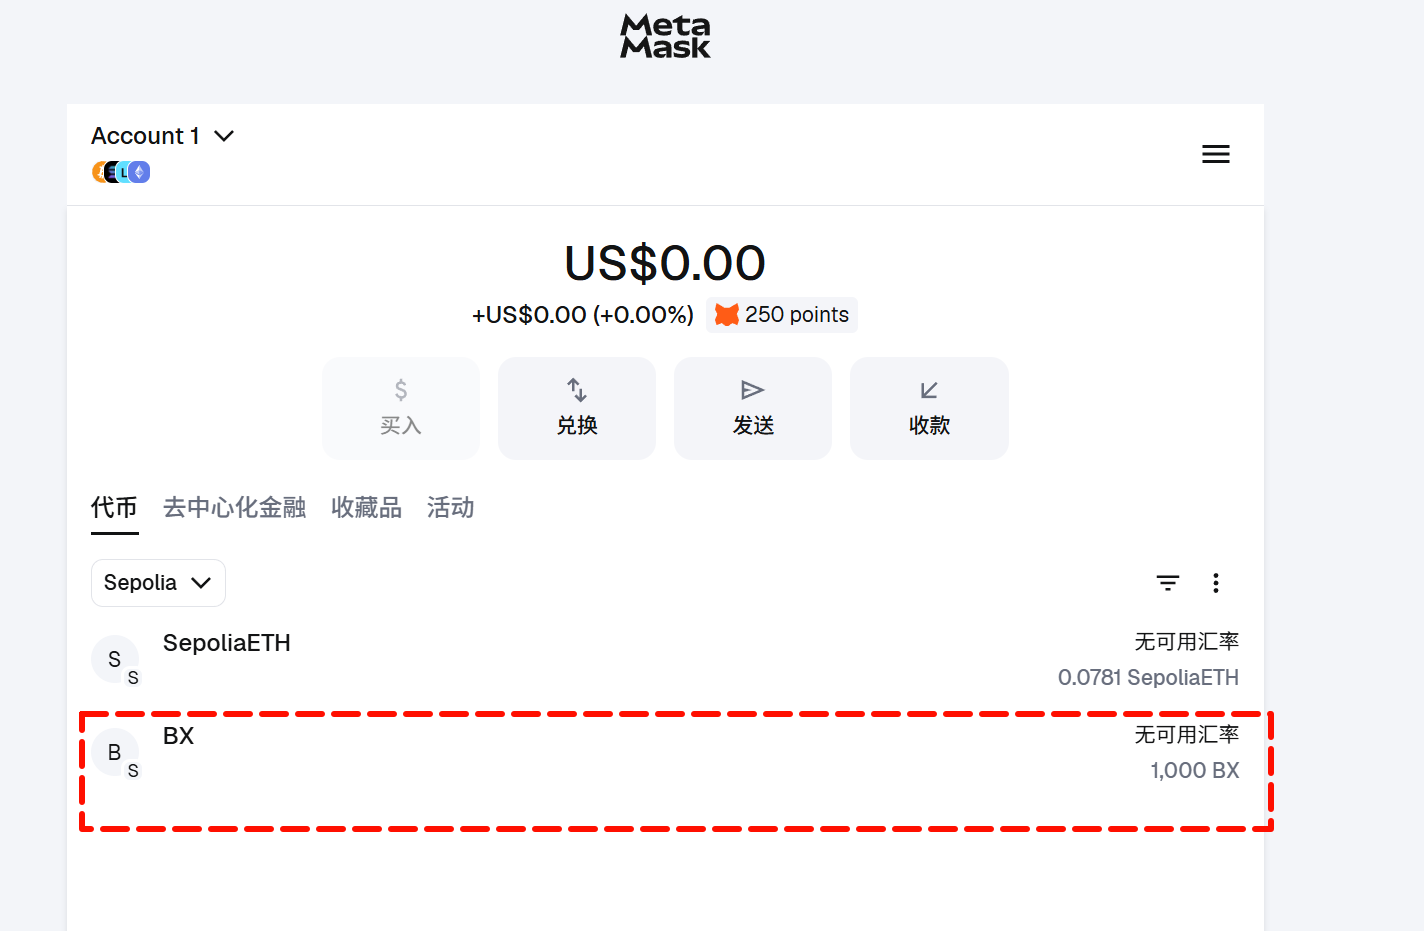This screenshot has width=1424, height=931.
Task: Open the 1,000 BX token balance
Action: [1194, 771]
